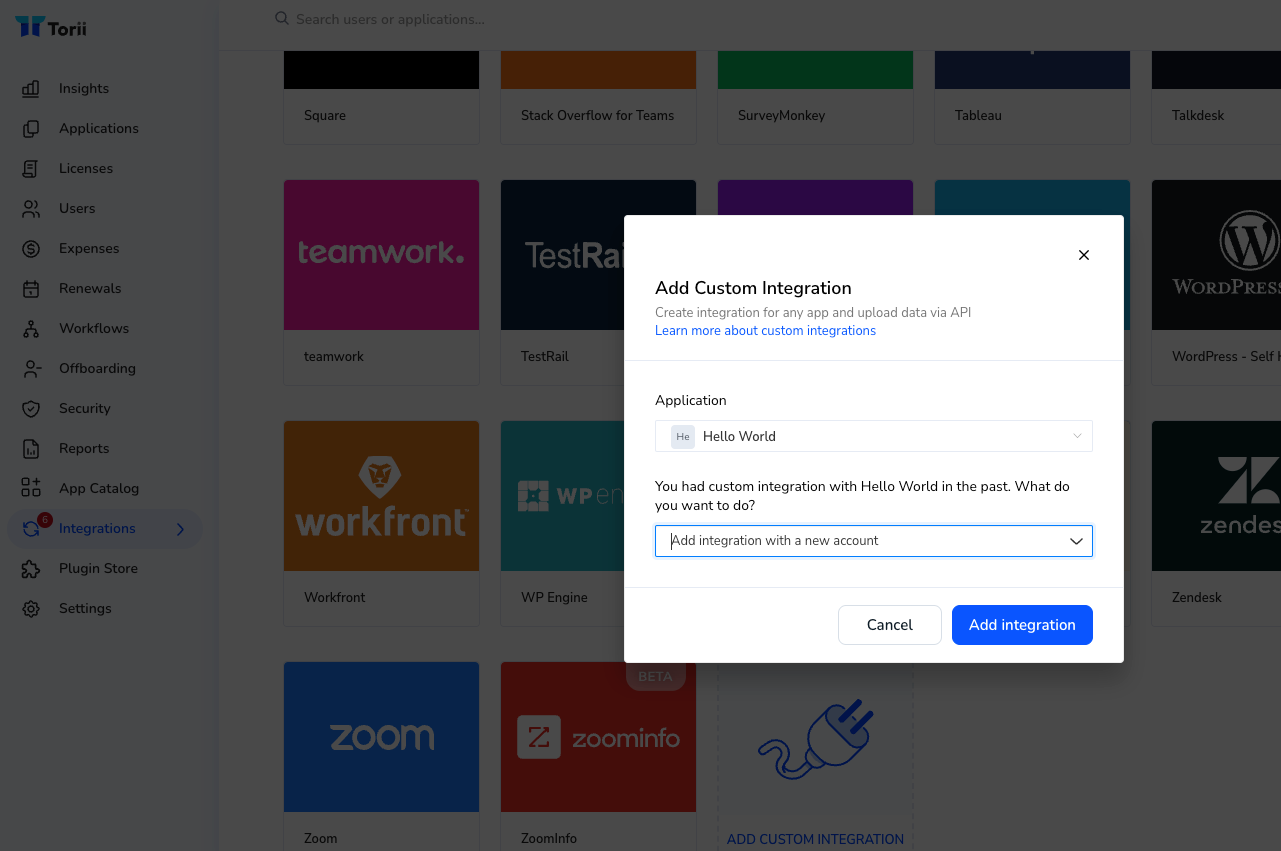Click the Add integration button
The image size is (1281, 851).
1022,625
